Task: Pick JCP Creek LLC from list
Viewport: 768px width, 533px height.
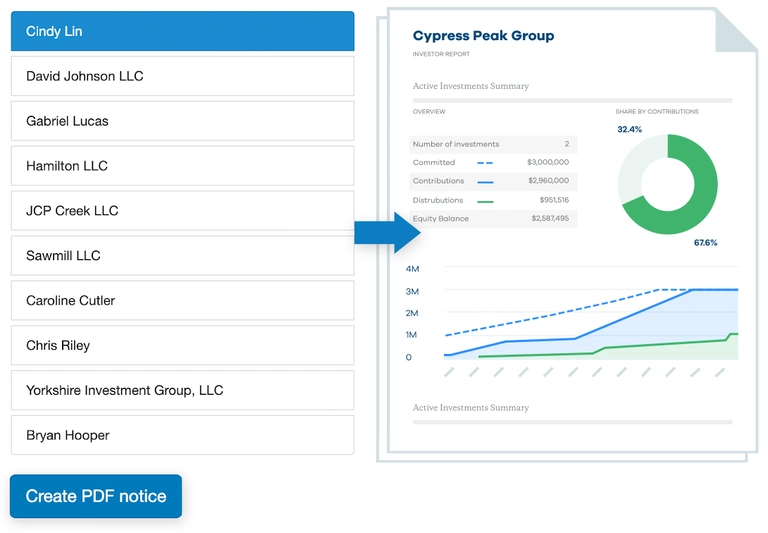Action: [182, 211]
